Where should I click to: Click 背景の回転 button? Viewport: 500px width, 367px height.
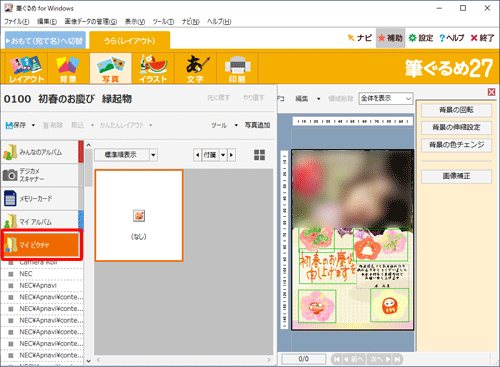tap(456, 110)
